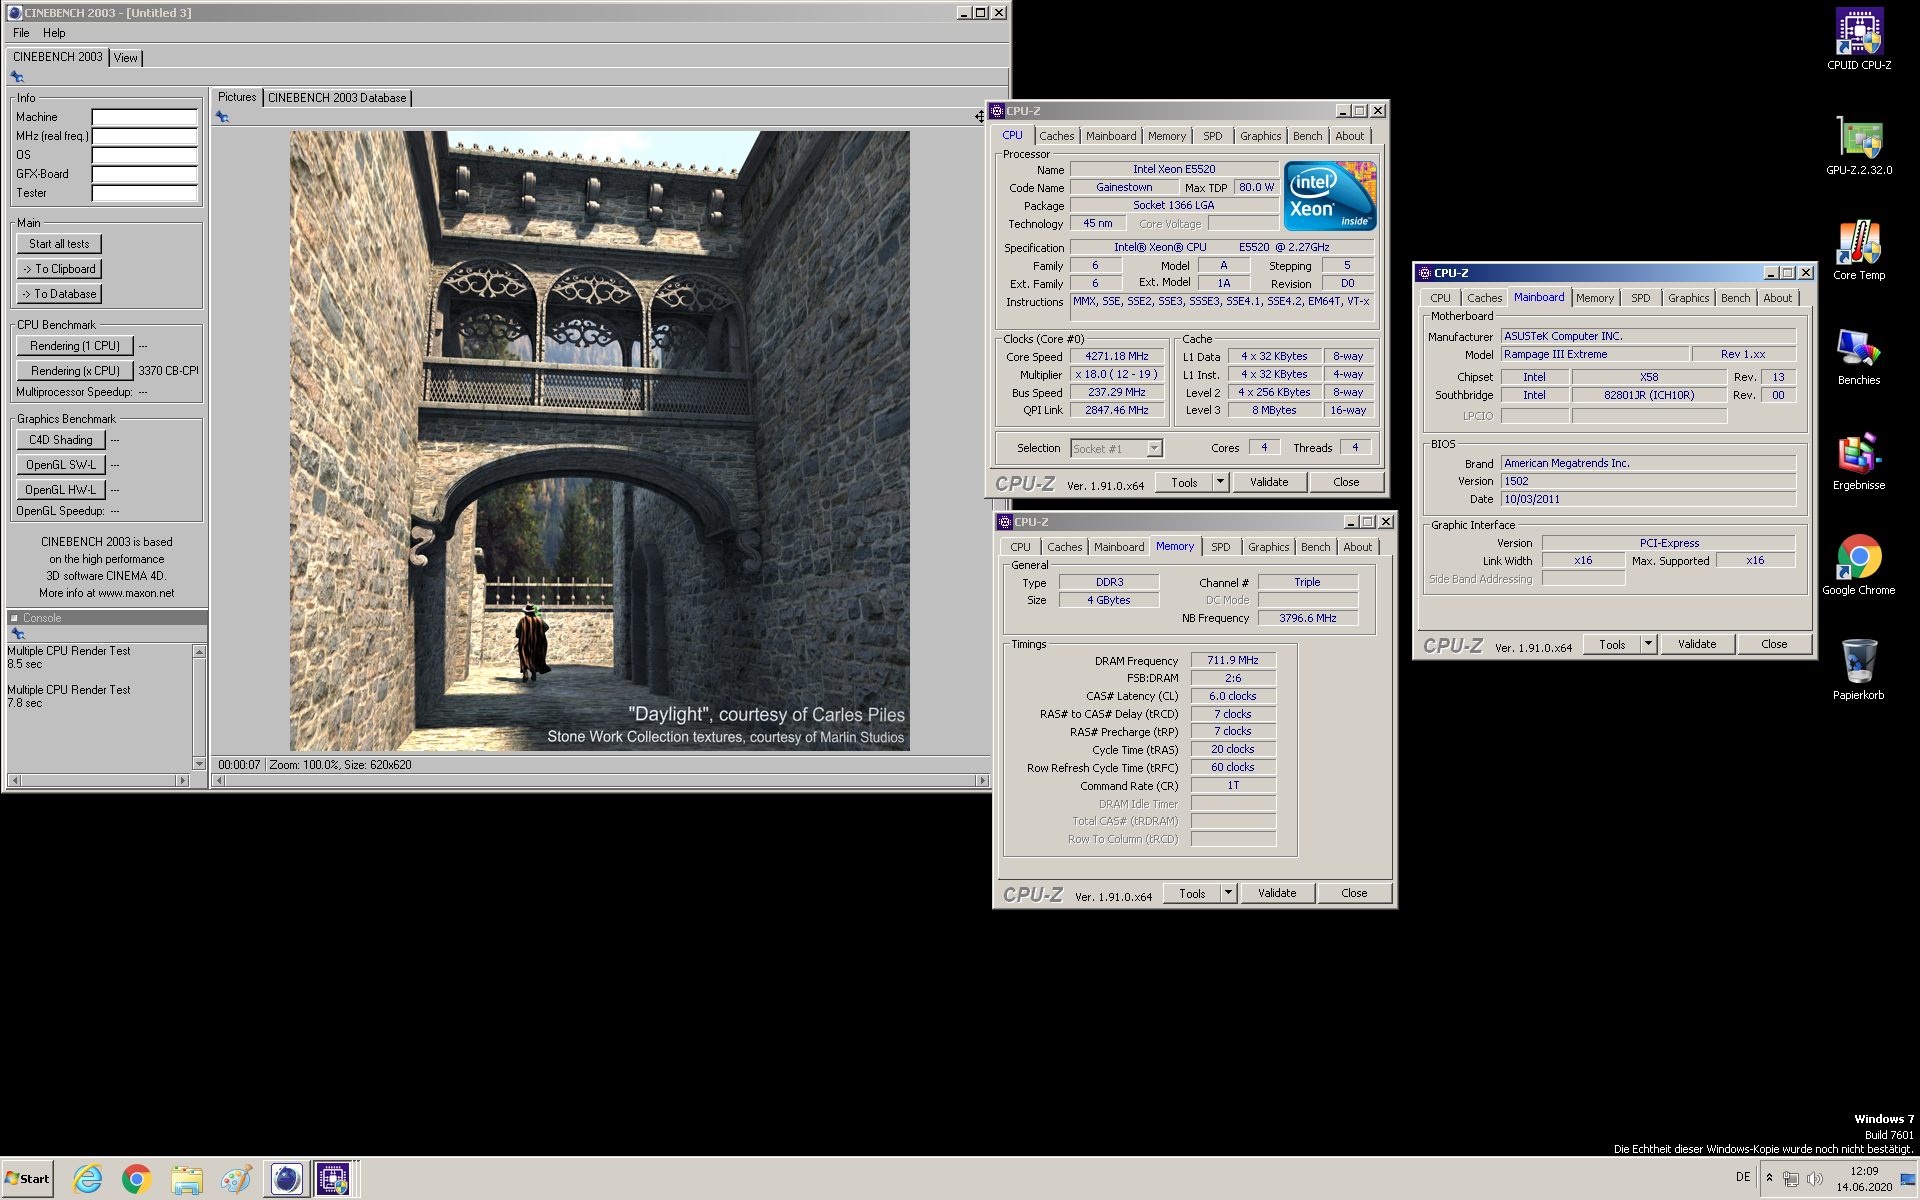Select the Pictures tab
Image resolution: width=1920 pixels, height=1200 pixels.
(237, 97)
